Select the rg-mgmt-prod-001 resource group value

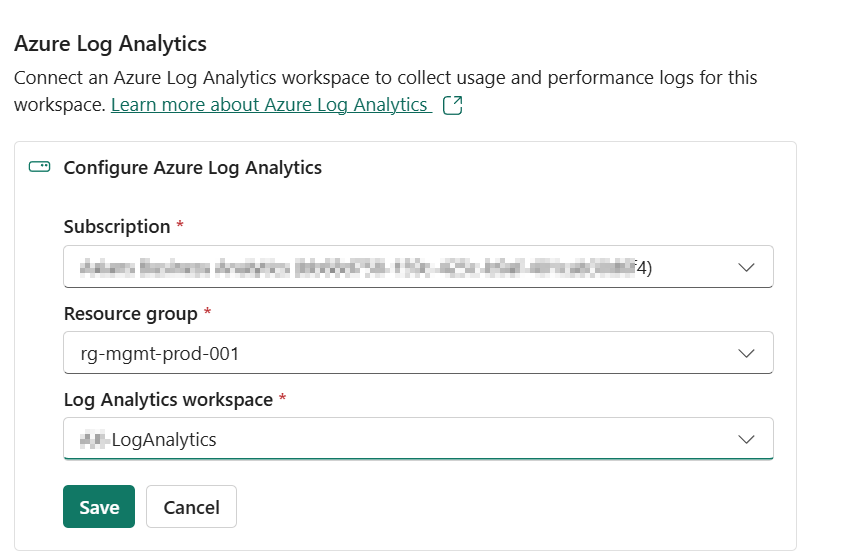[160, 353]
